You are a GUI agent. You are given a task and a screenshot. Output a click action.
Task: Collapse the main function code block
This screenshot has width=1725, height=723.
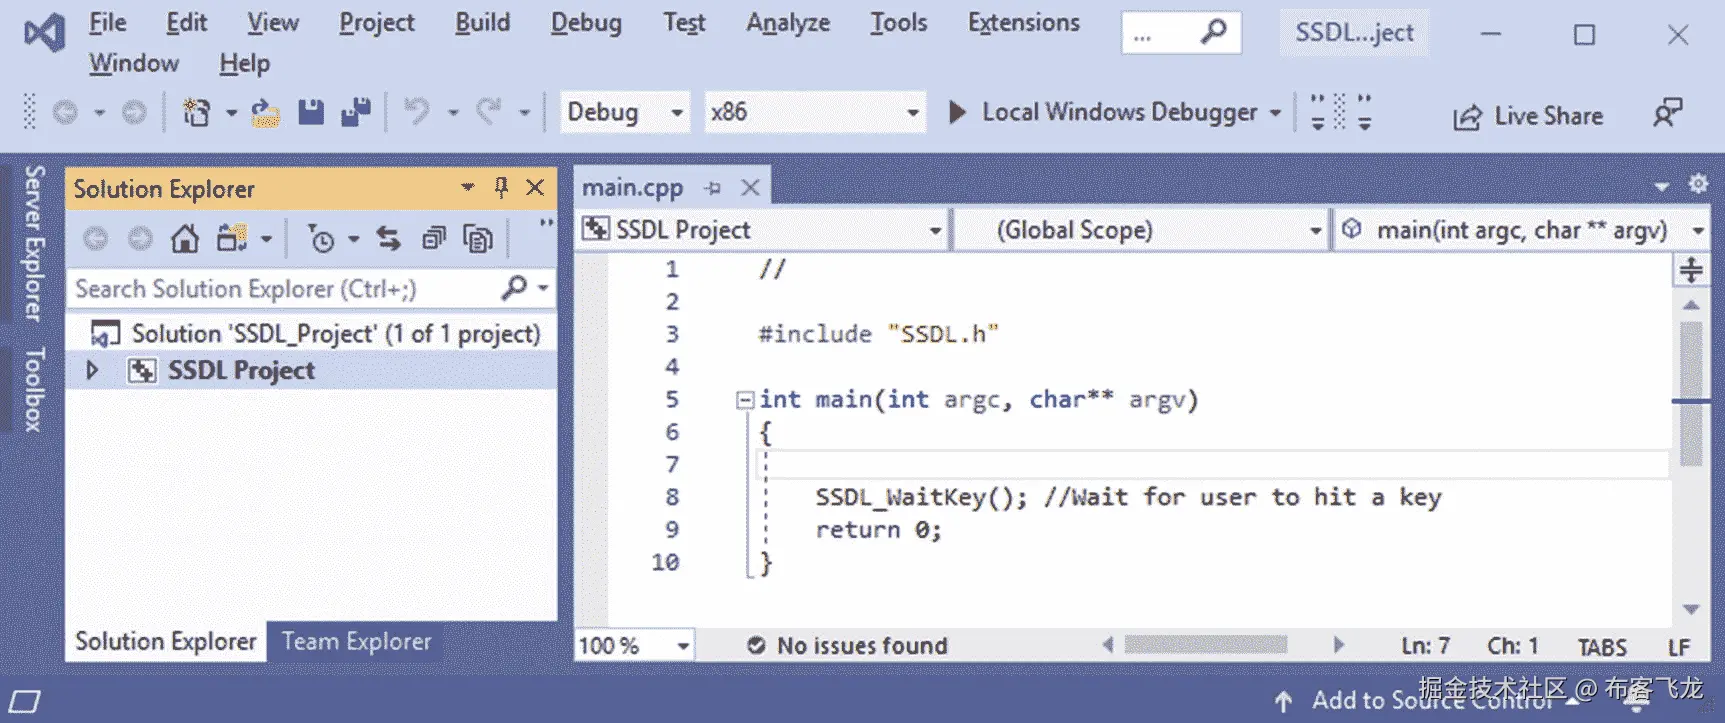(x=744, y=400)
